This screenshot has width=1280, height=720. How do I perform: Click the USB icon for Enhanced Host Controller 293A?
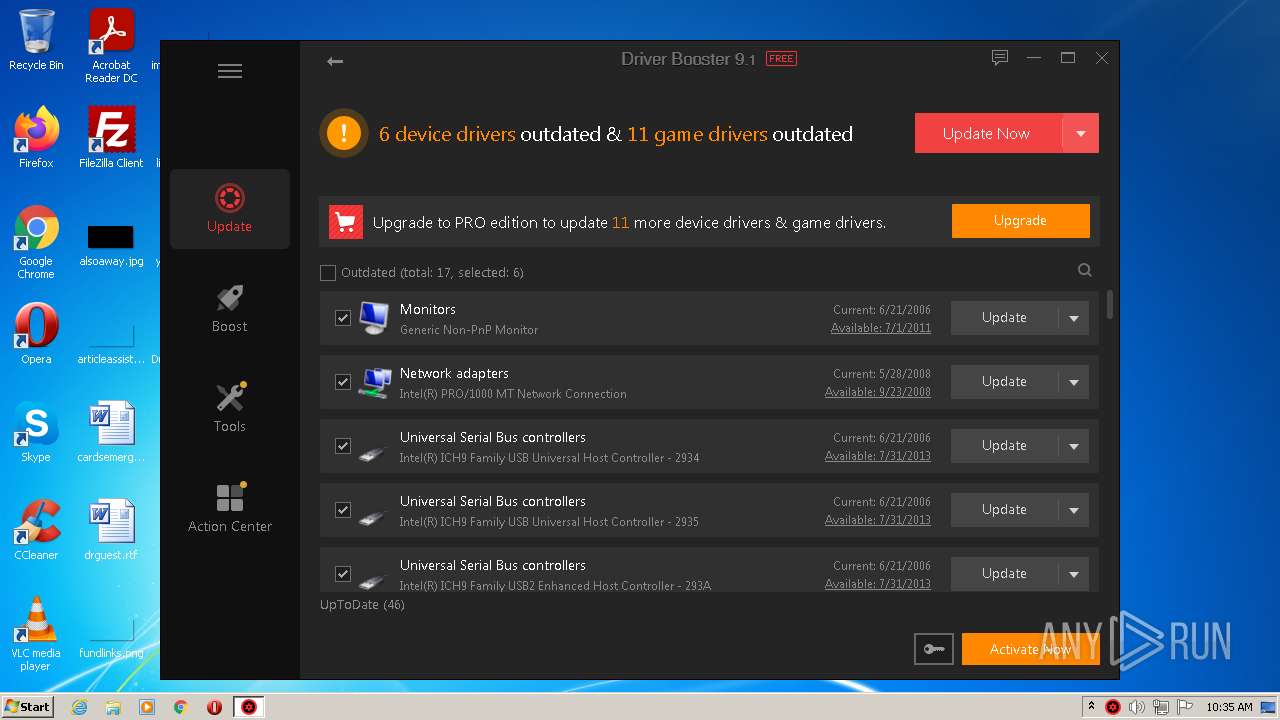click(x=373, y=580)
